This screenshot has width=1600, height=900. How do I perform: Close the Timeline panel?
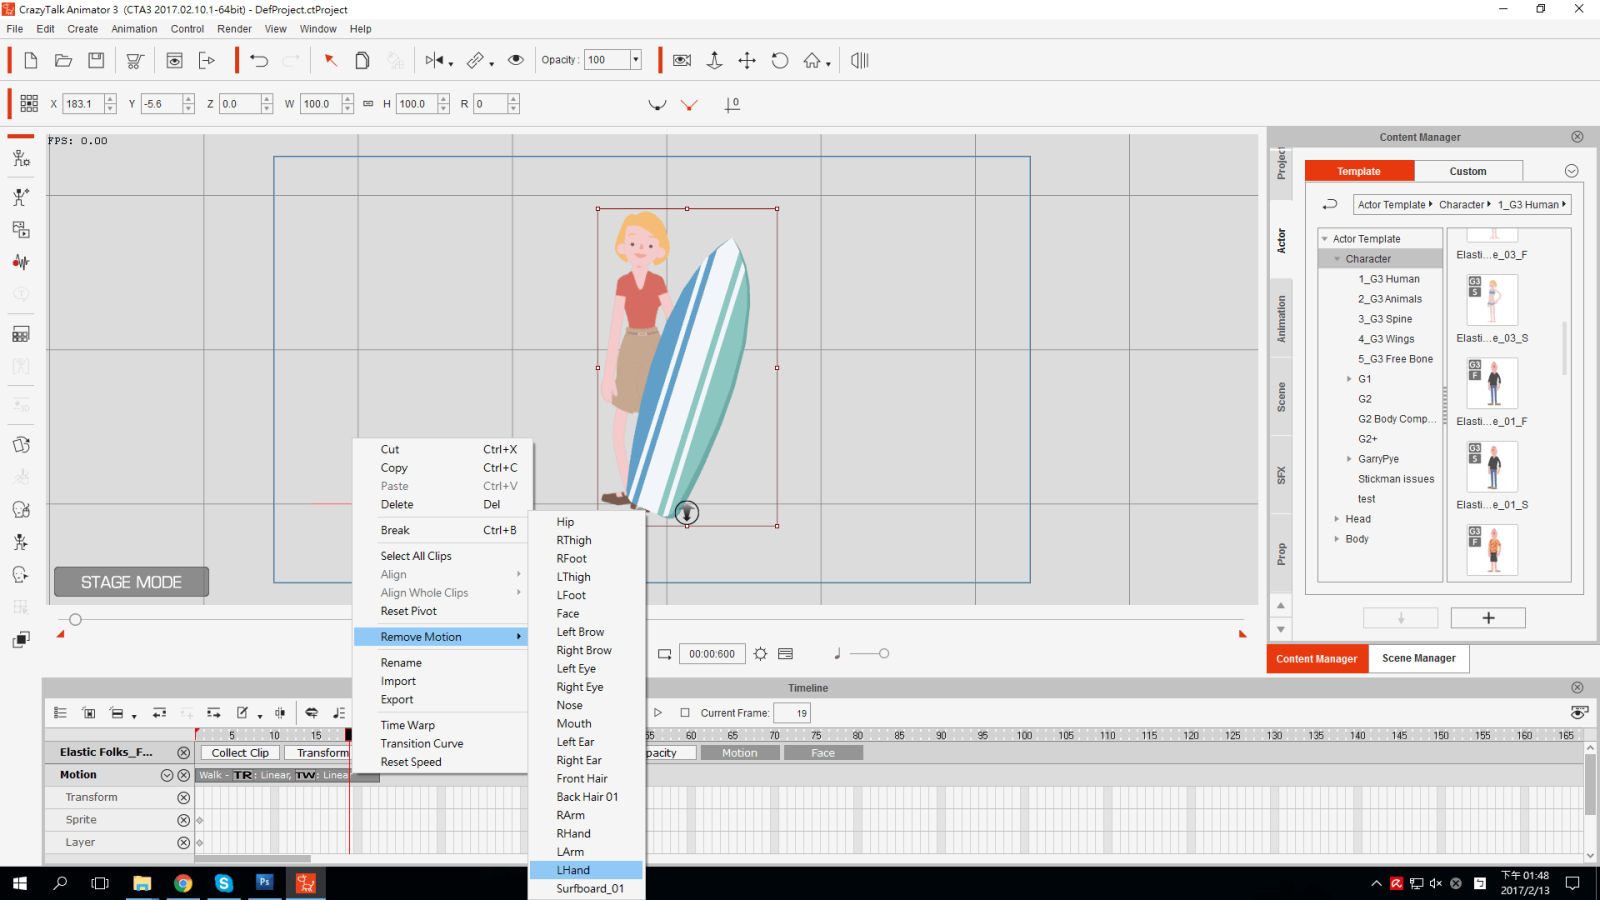coord(1577,688)
